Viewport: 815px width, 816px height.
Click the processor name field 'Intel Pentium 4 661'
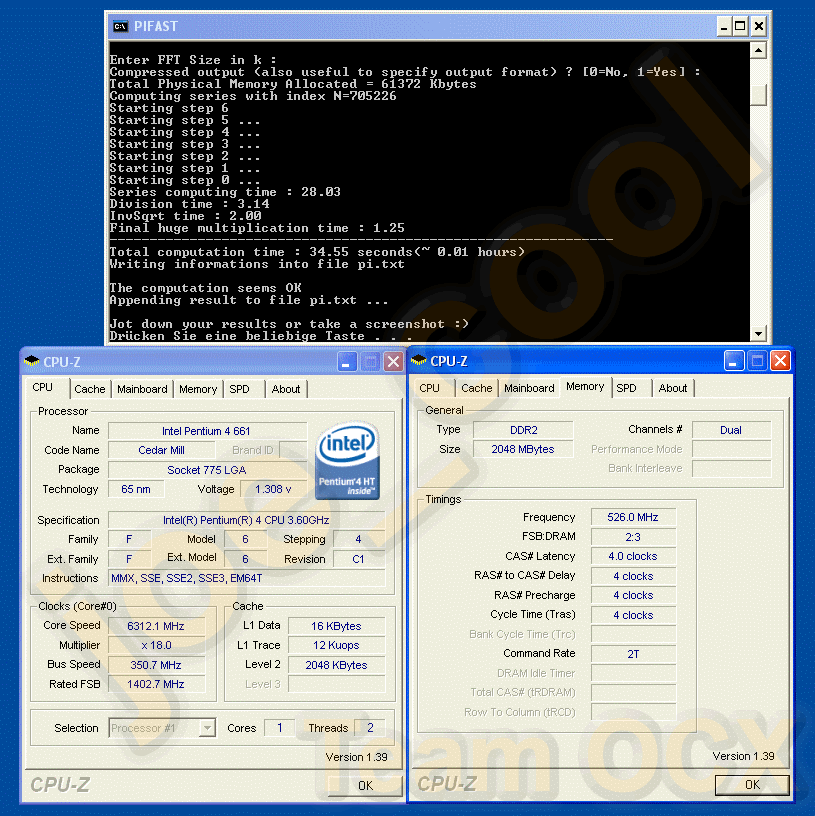[207, 431]
